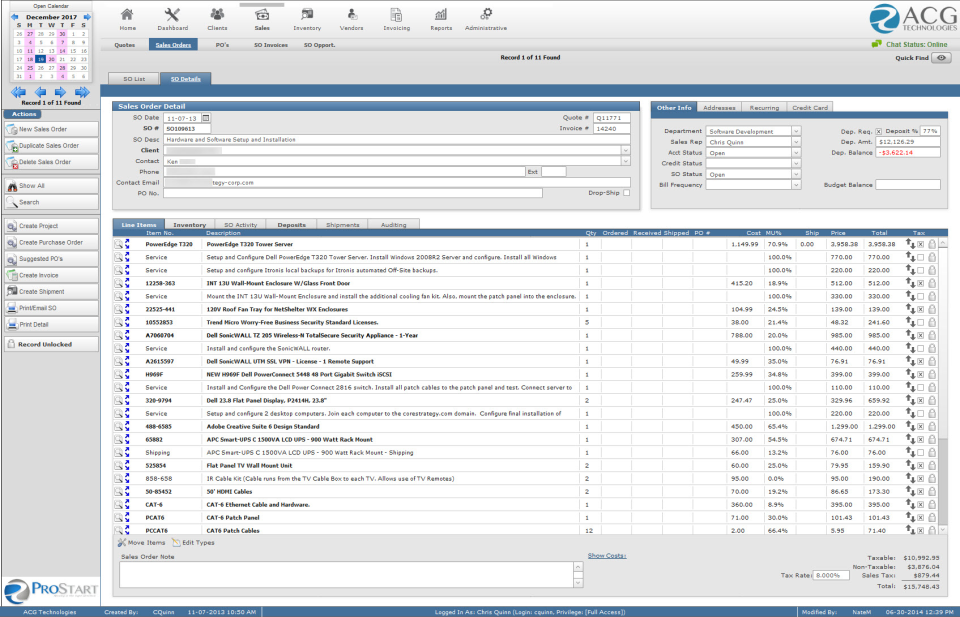
Task: Click reorder arrows on PowerEdge T320 row
Action: (910, 244)
